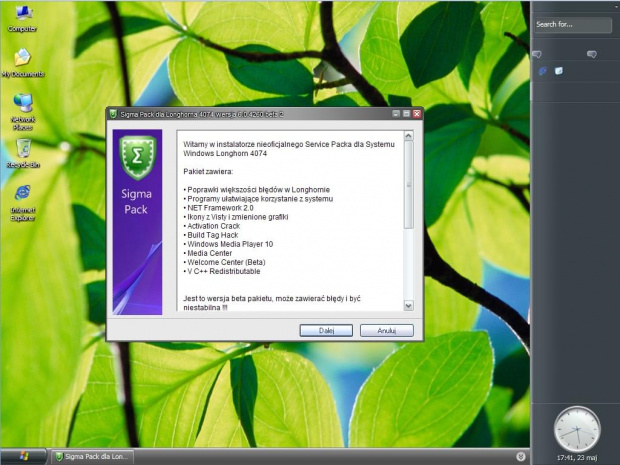
Task: Minimize the Sigma Pack installer window
Action: coord(396,114)
